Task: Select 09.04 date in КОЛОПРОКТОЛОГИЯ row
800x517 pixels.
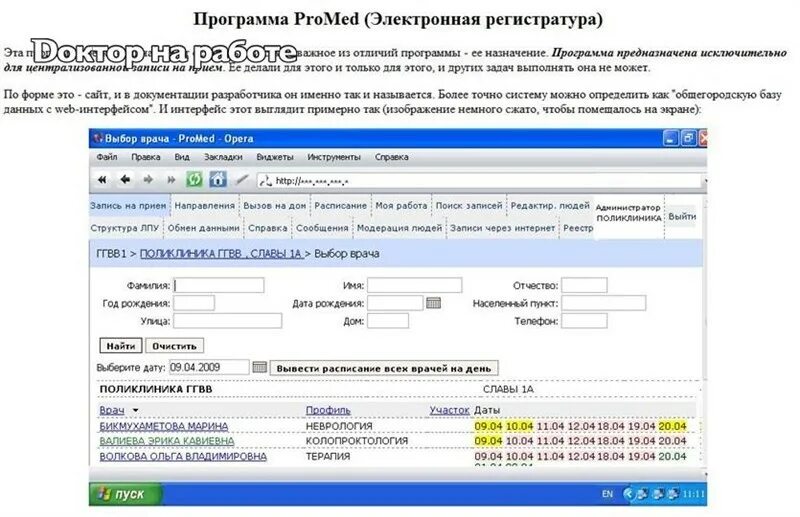Action: tap(488, 441)
